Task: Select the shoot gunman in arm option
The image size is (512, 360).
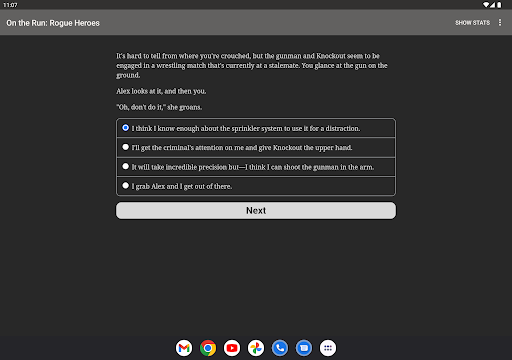Action: pos(256,167)
